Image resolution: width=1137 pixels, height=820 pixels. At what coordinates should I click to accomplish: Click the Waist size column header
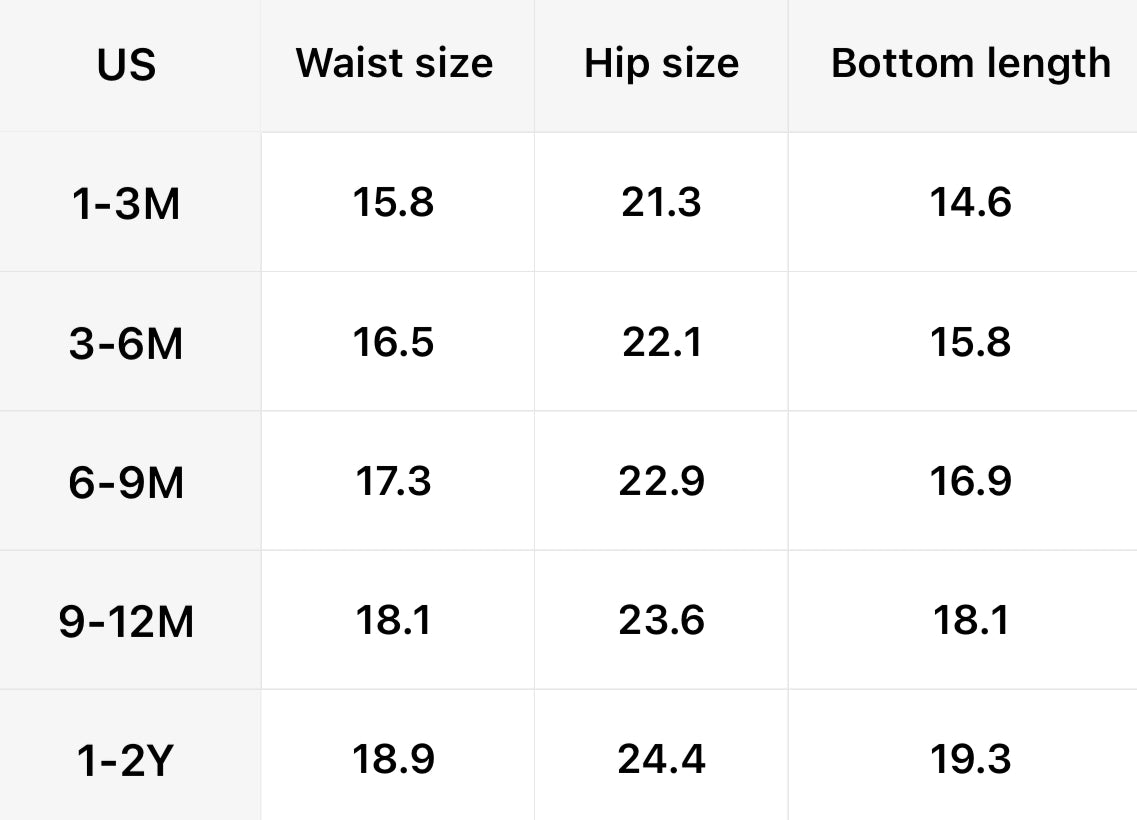[x=394, y=63]
